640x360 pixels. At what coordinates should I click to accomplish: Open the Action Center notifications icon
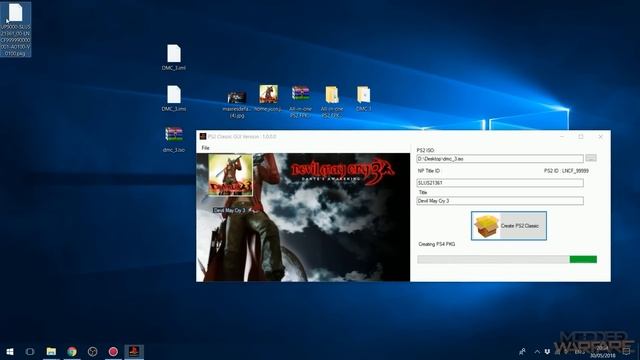click(627, 351)
